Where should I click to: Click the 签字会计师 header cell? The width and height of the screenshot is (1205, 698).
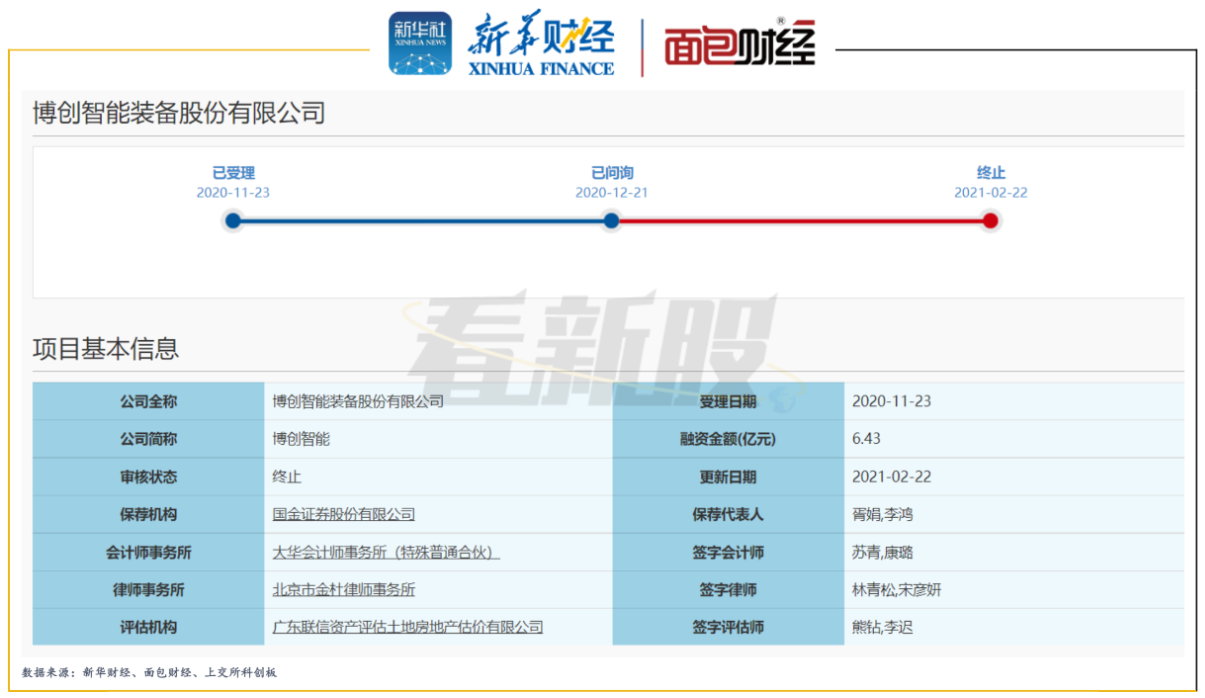(728, 553)
